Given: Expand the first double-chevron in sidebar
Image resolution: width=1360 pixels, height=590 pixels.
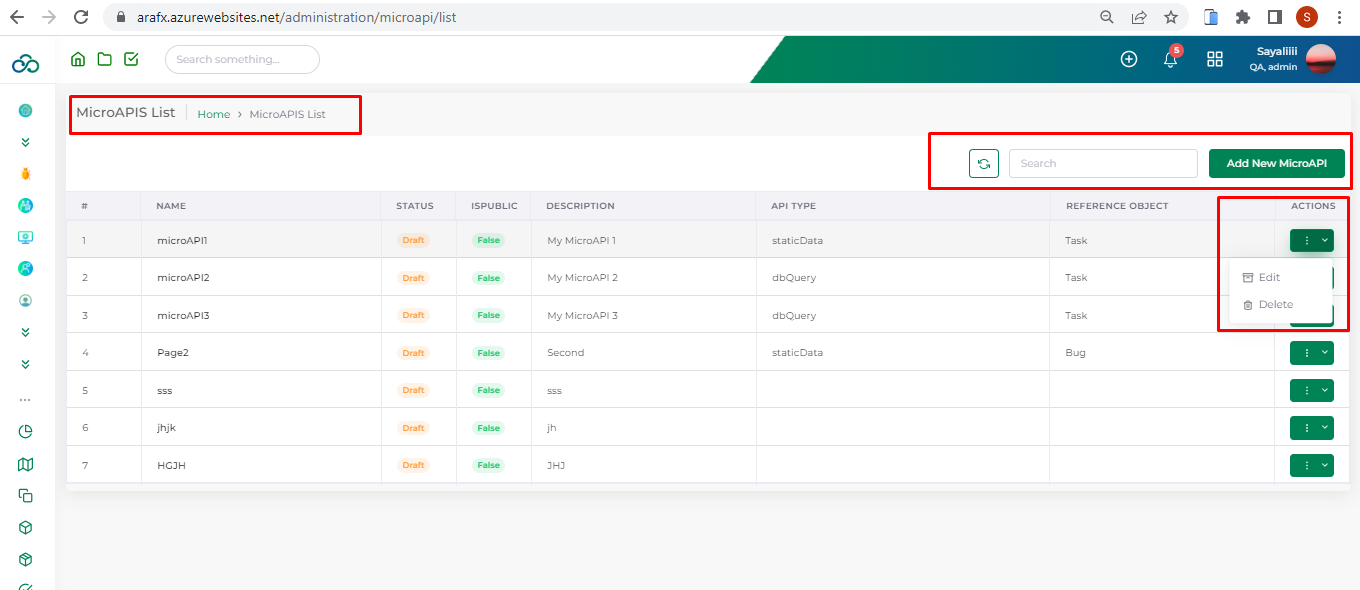Looking at the screenshot, I should pyautogui.click(x=26, y=143).
